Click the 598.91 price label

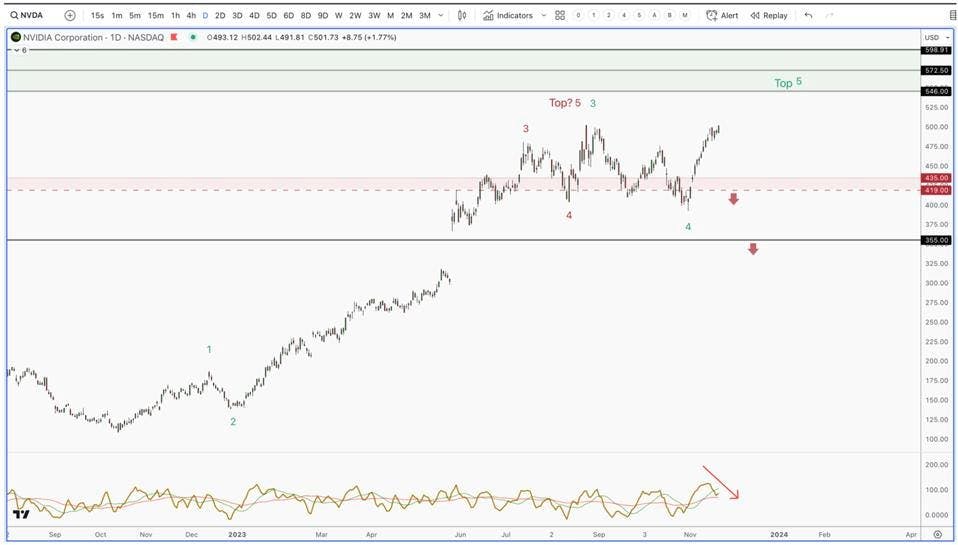(937, 50)
